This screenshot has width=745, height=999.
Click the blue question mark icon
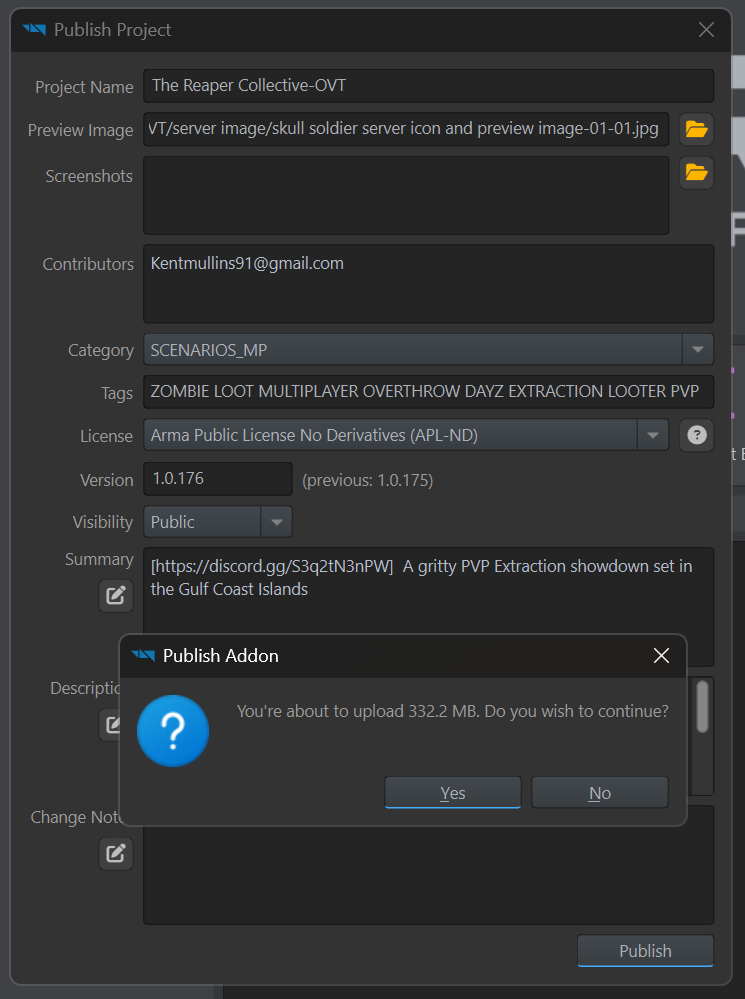(x=173, y=731)
